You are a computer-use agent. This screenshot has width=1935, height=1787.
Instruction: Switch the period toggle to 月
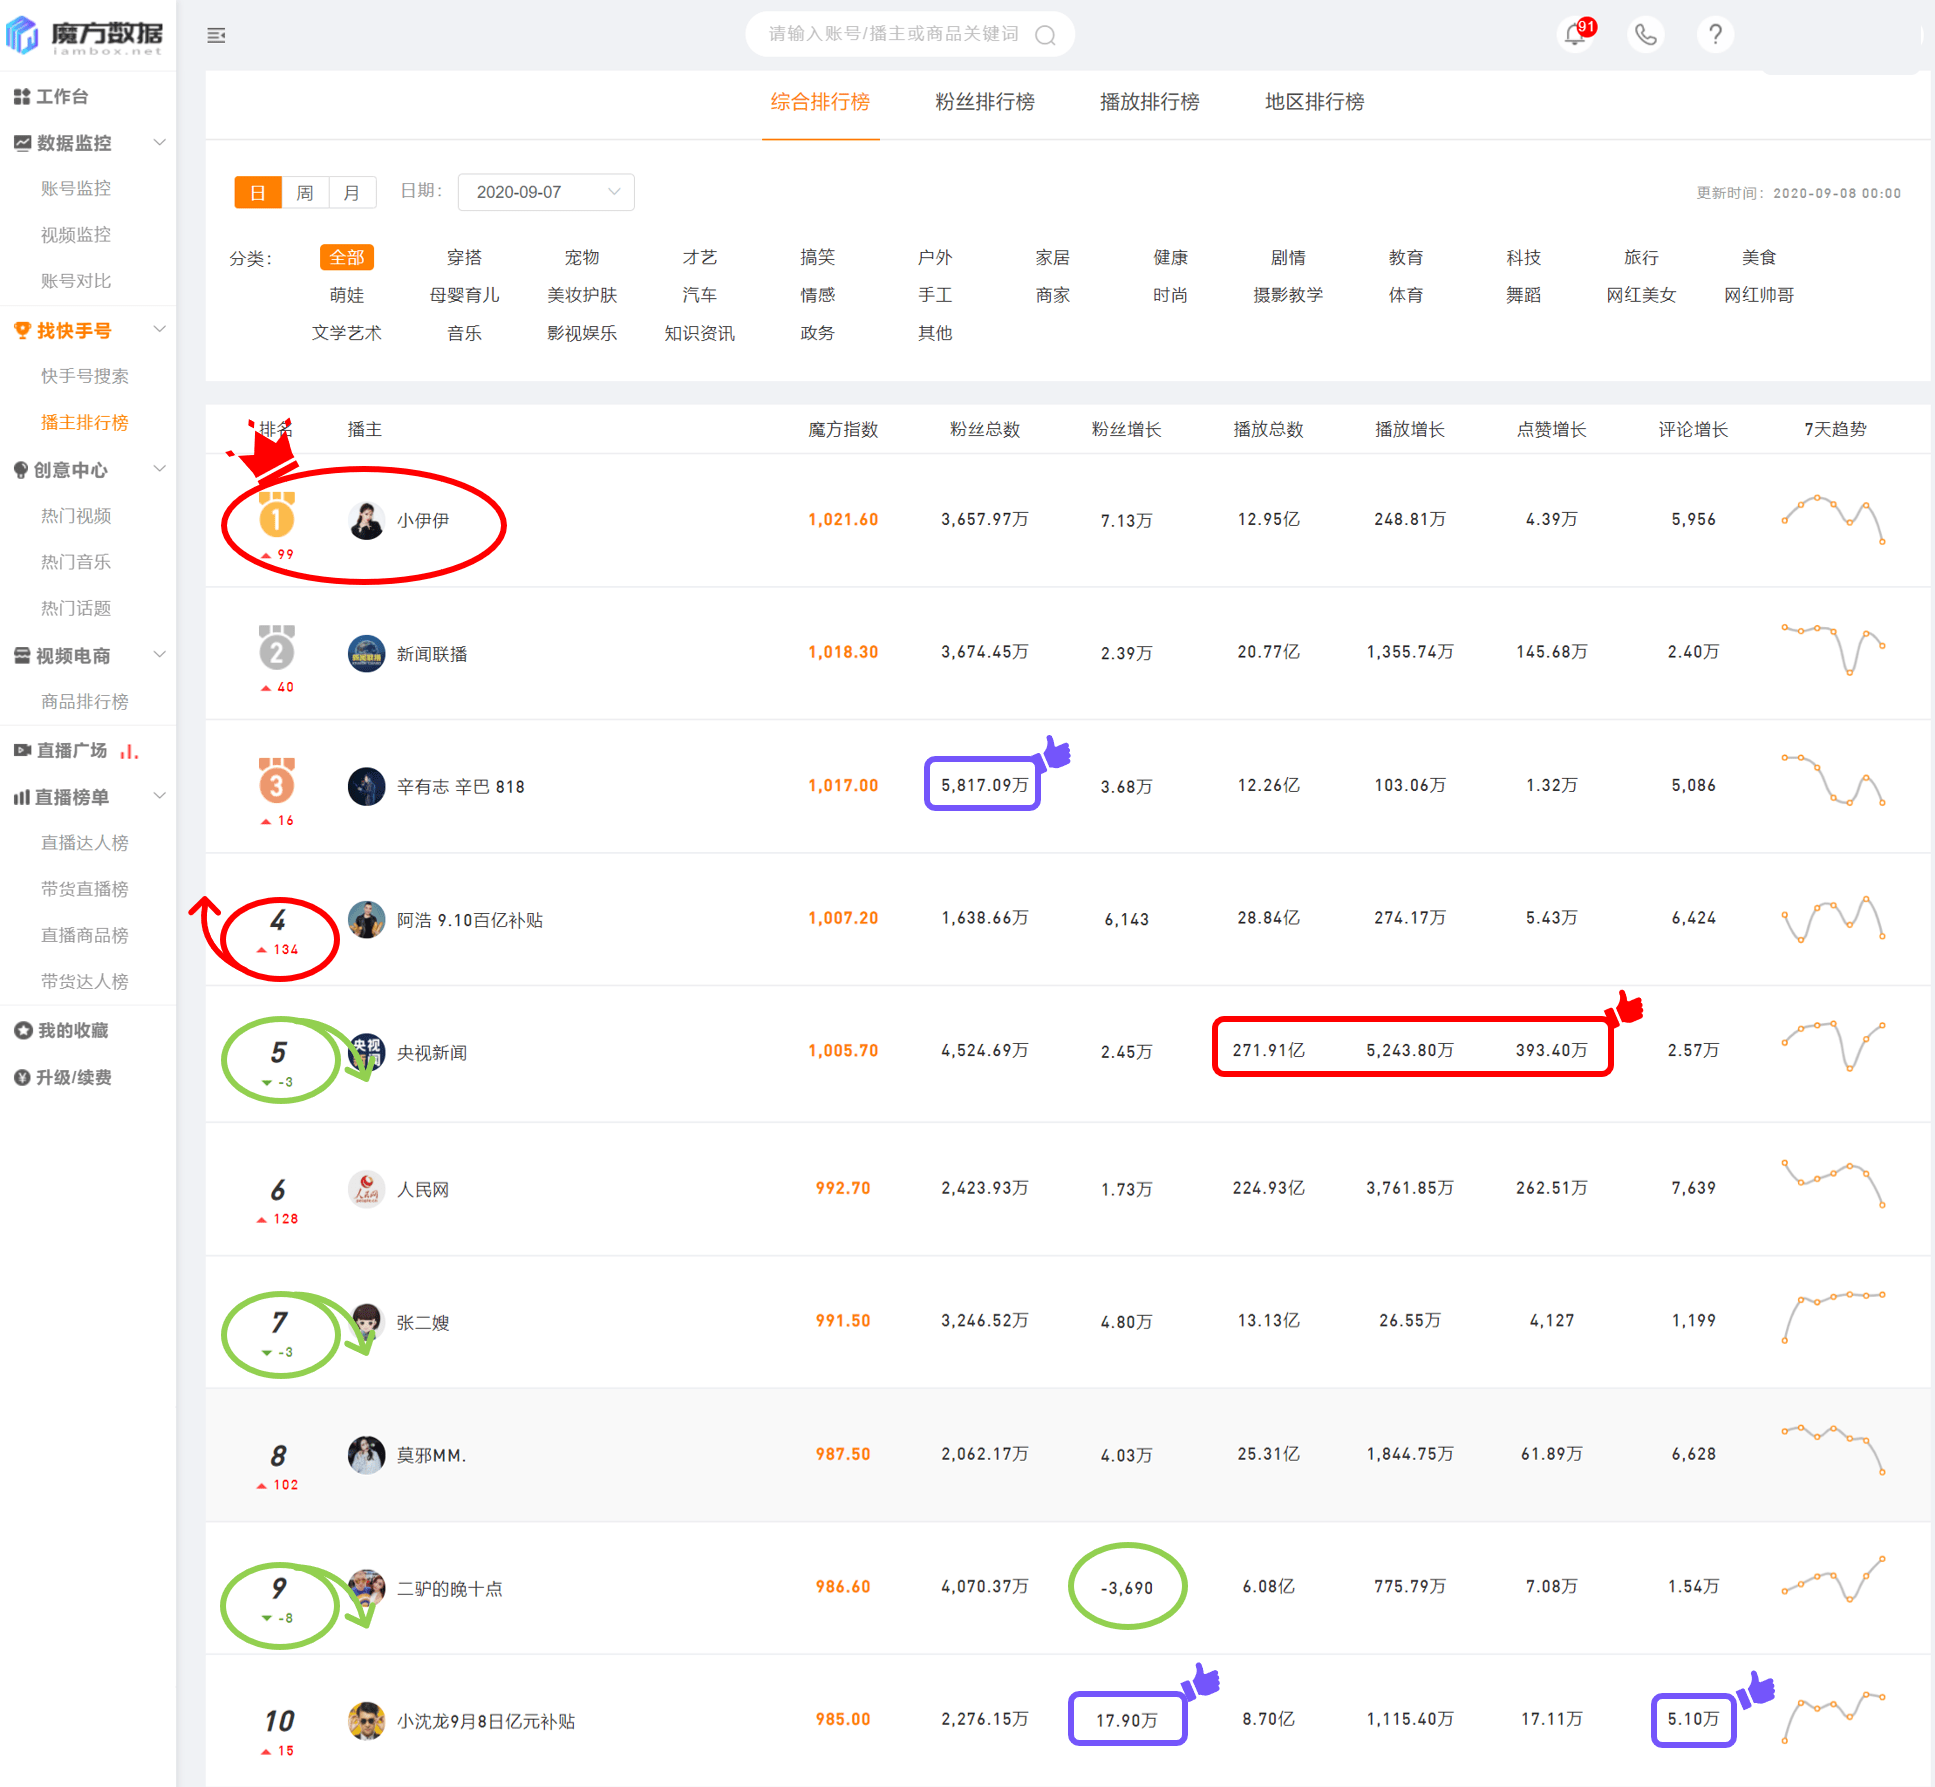[352, 192]
